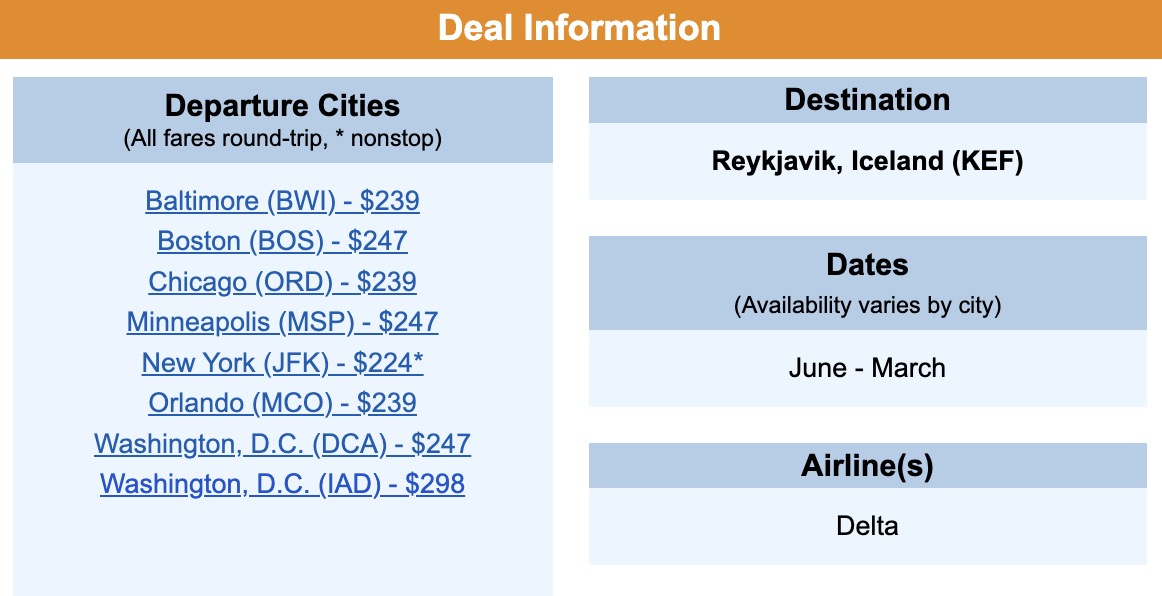This screenshot has width=1162, height=596.
Task: Open the Washington, D.C. (IAD) $298 link
Action: click(x=282, y=484)
